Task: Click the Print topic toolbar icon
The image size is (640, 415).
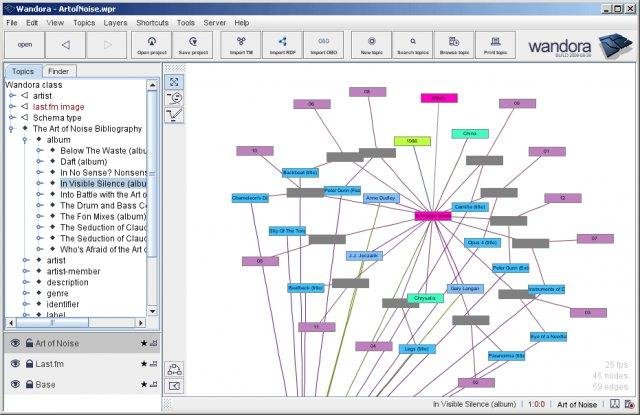Action: 496,45
